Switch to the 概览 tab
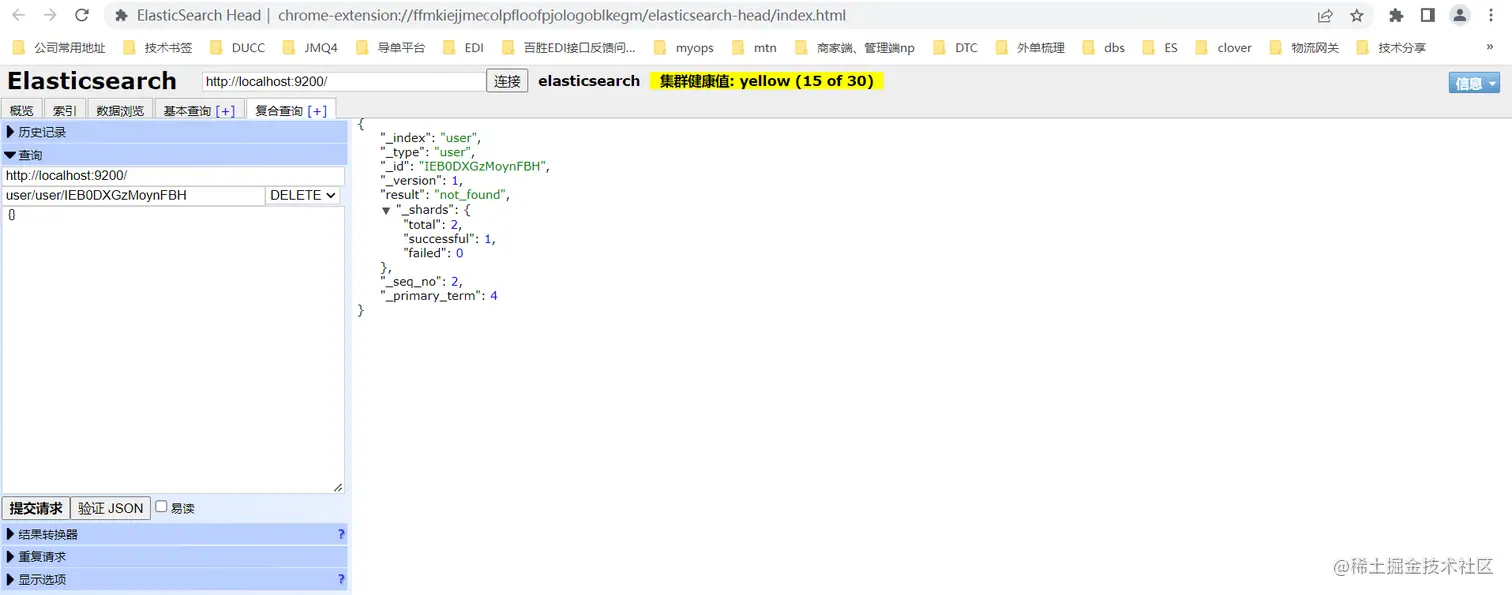 21,111
